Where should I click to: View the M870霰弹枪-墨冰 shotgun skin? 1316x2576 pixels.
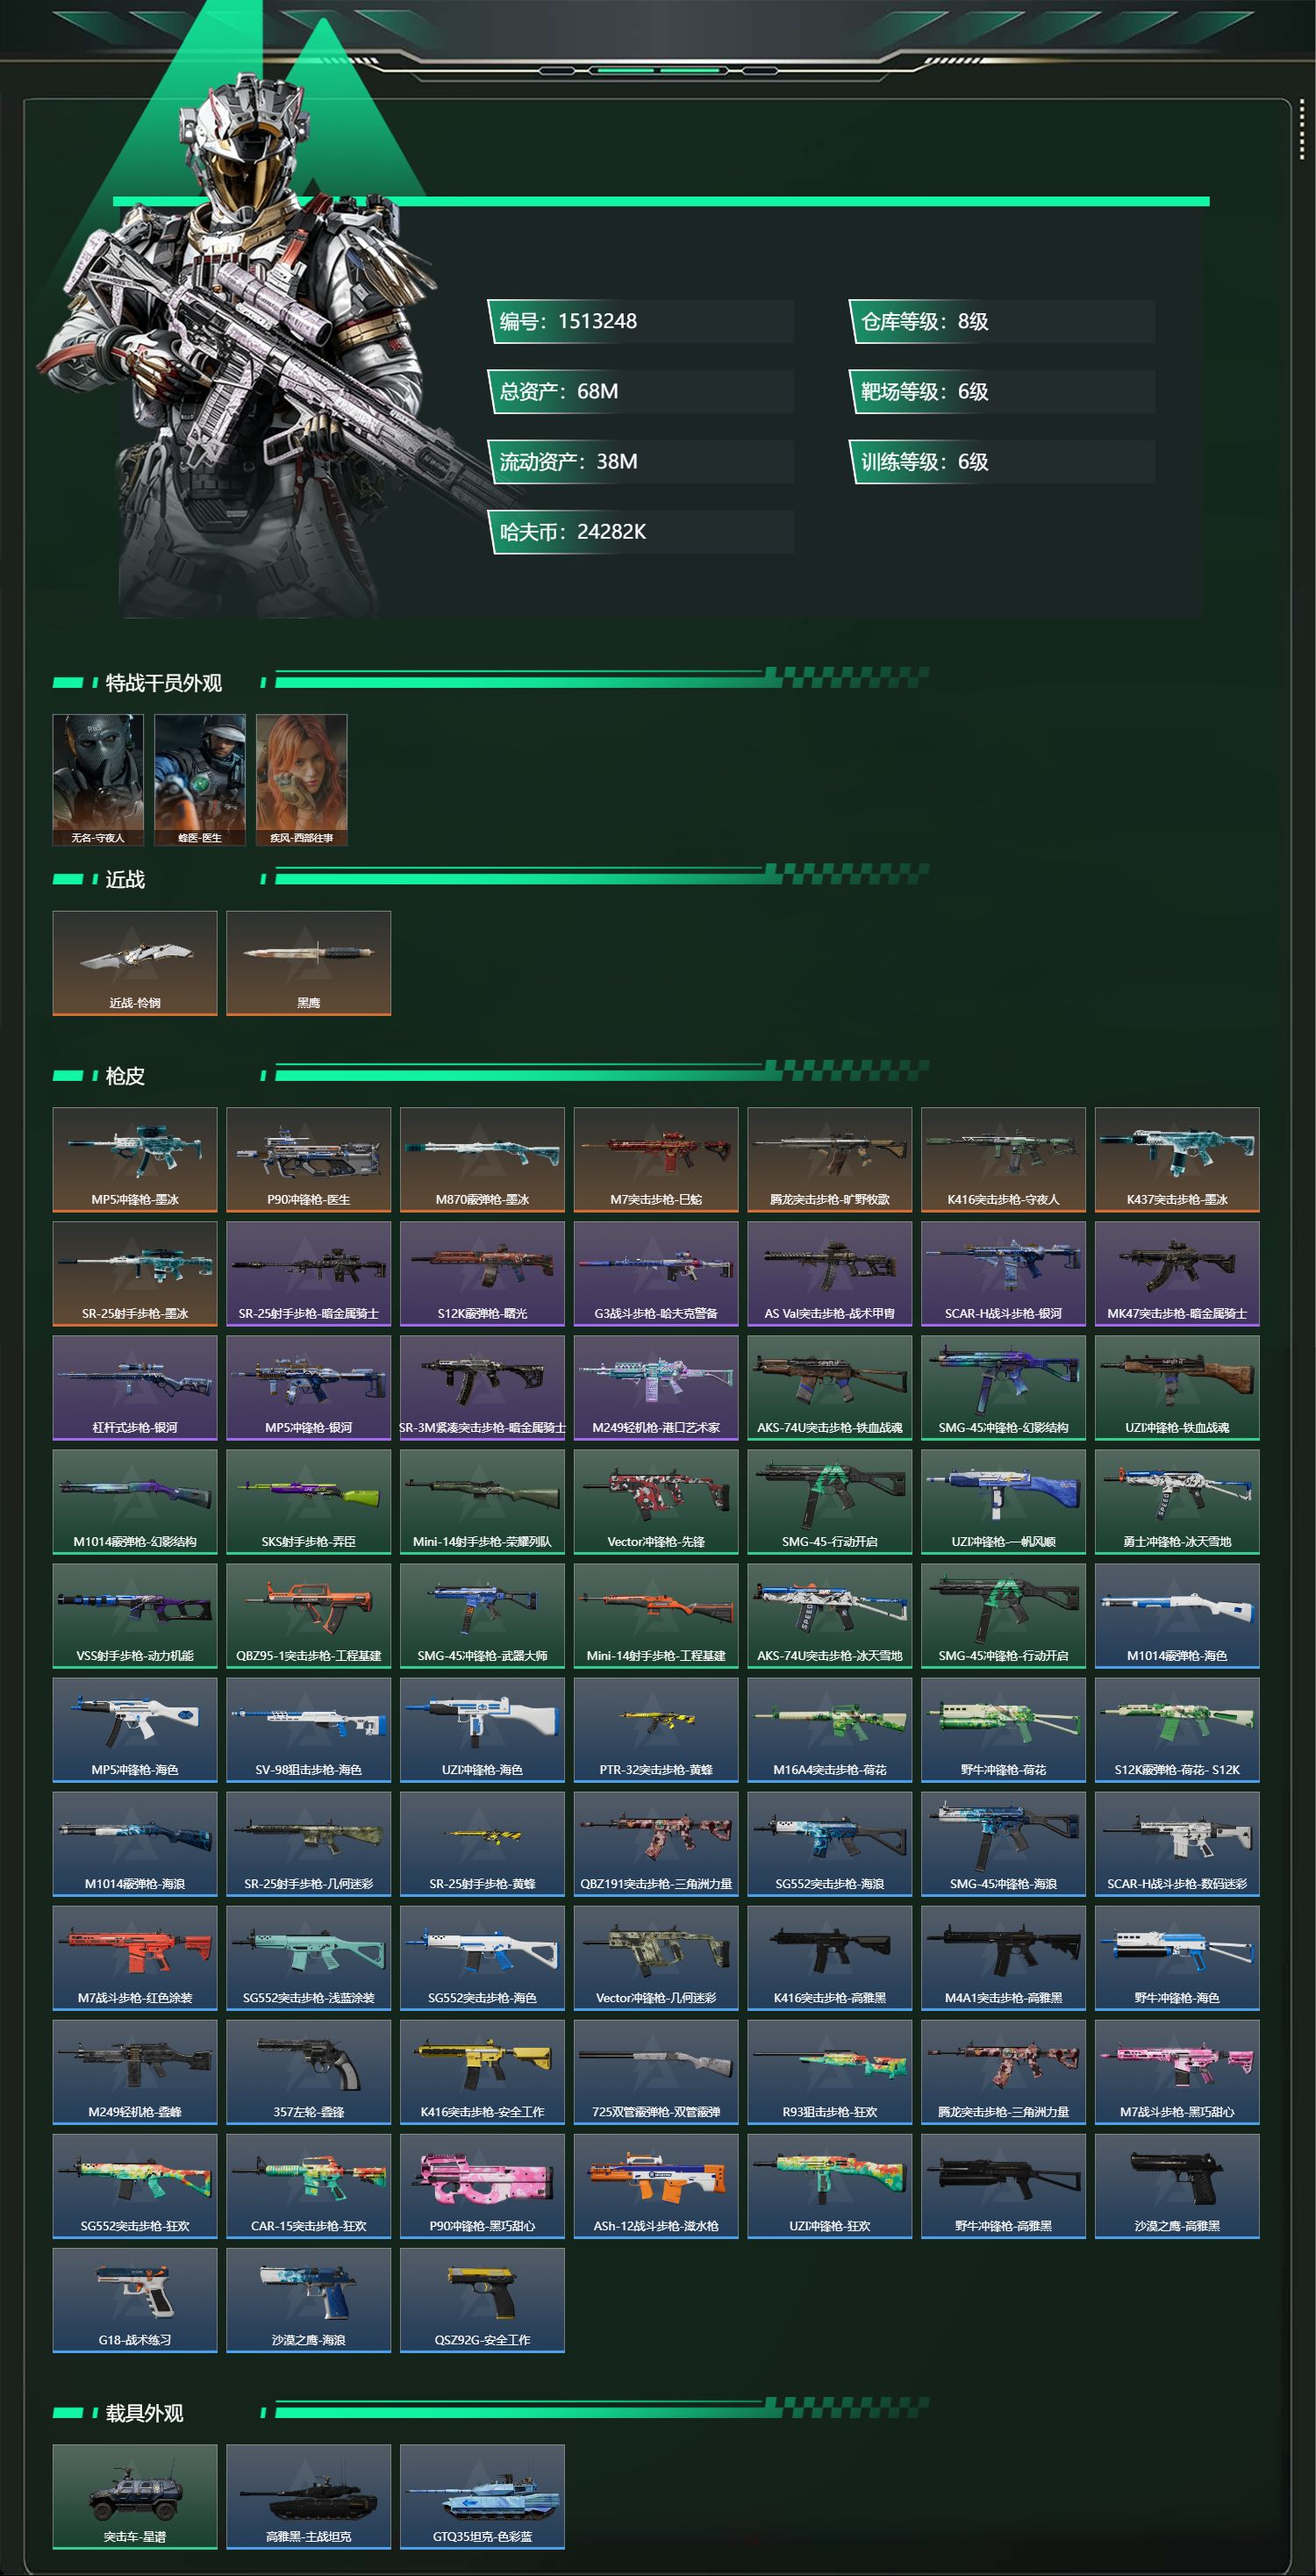(482, 1159)
